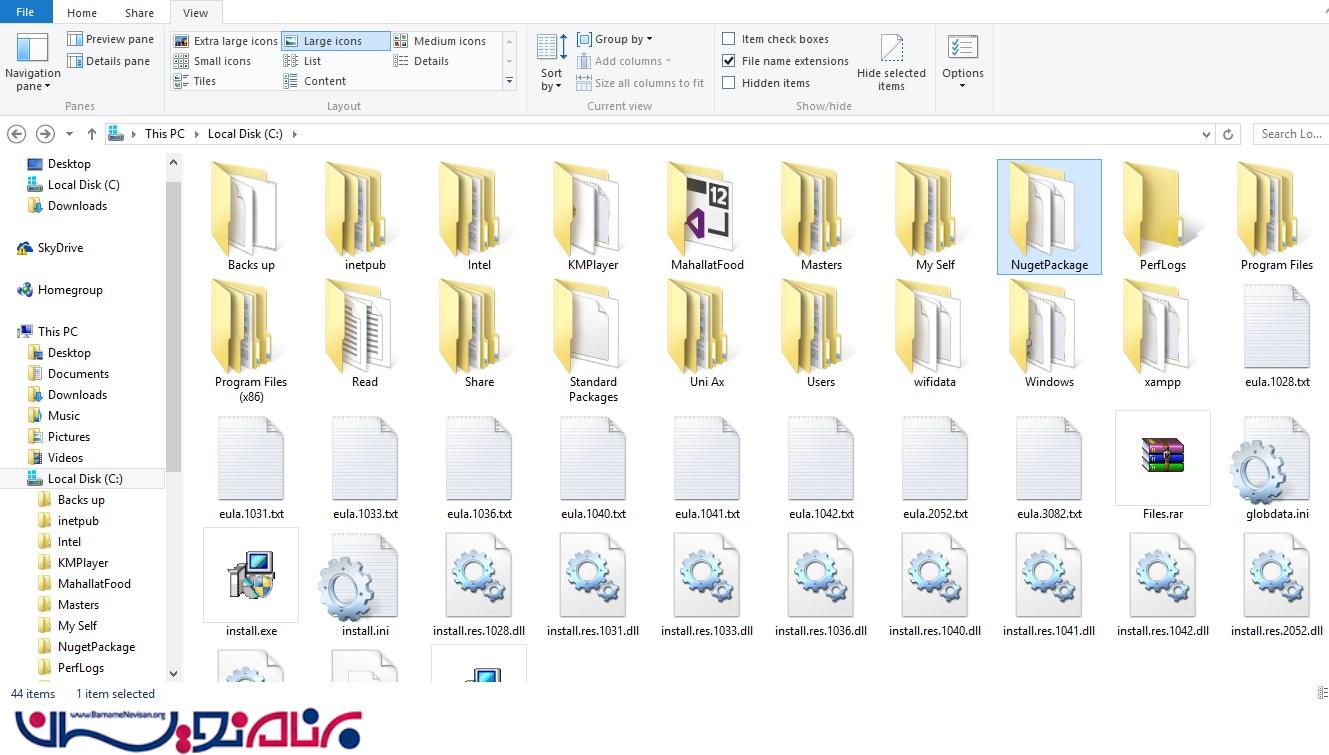This screenshot has width=1329, height=755.
Task: Select the eula.1033.txt file
Action: pos(365,466)
